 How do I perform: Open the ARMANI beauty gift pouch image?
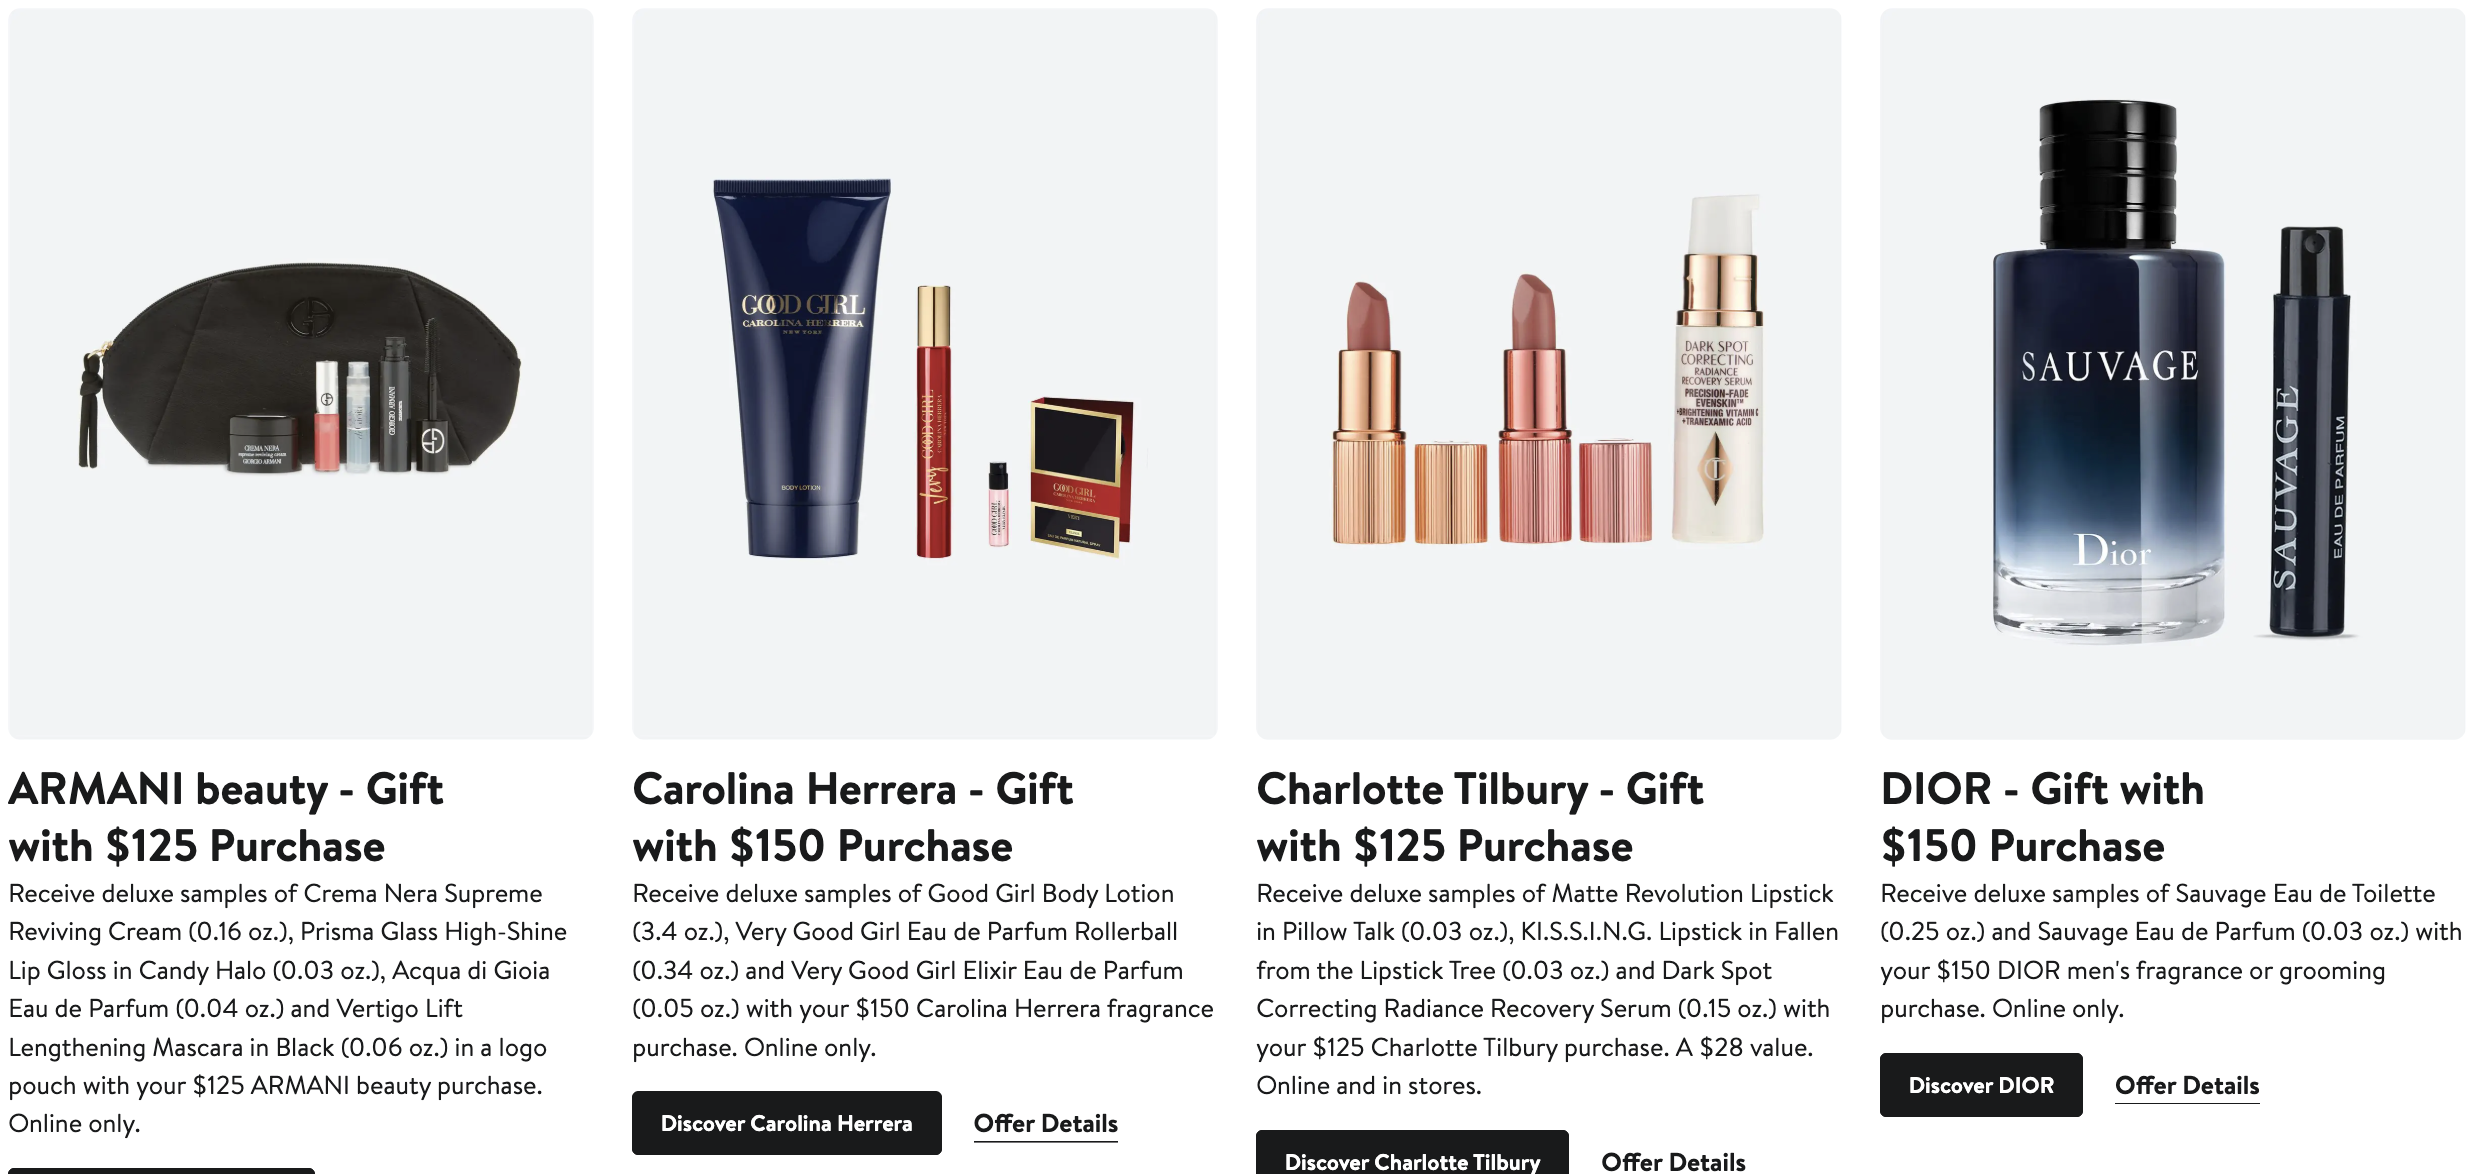click(x=300, y=374)
